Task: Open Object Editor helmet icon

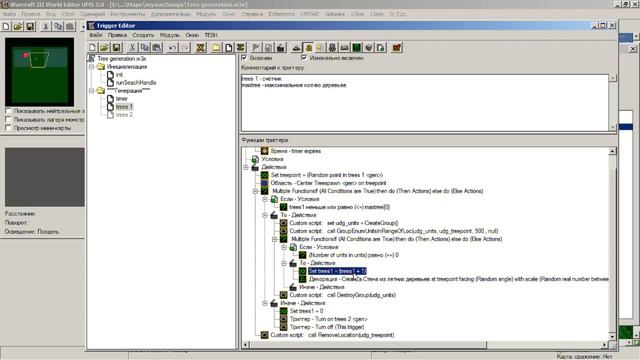Action: (332, 48)
